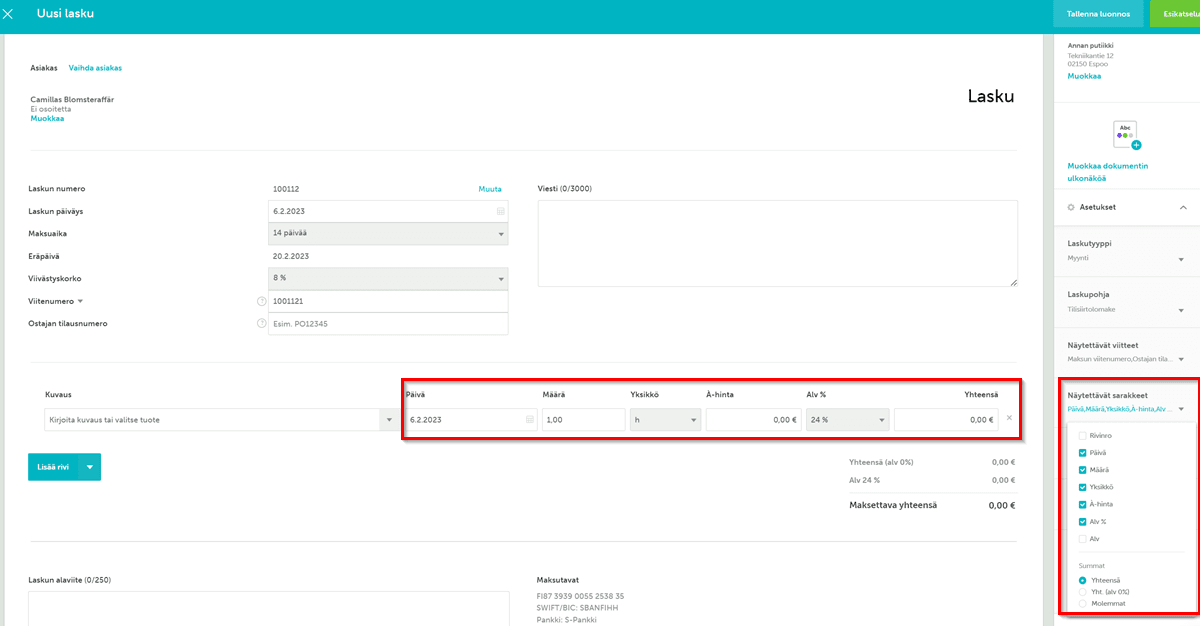1200x626 pixels.
Task: Expand the Laskupohja dropdown
Action: point(1181,309)
